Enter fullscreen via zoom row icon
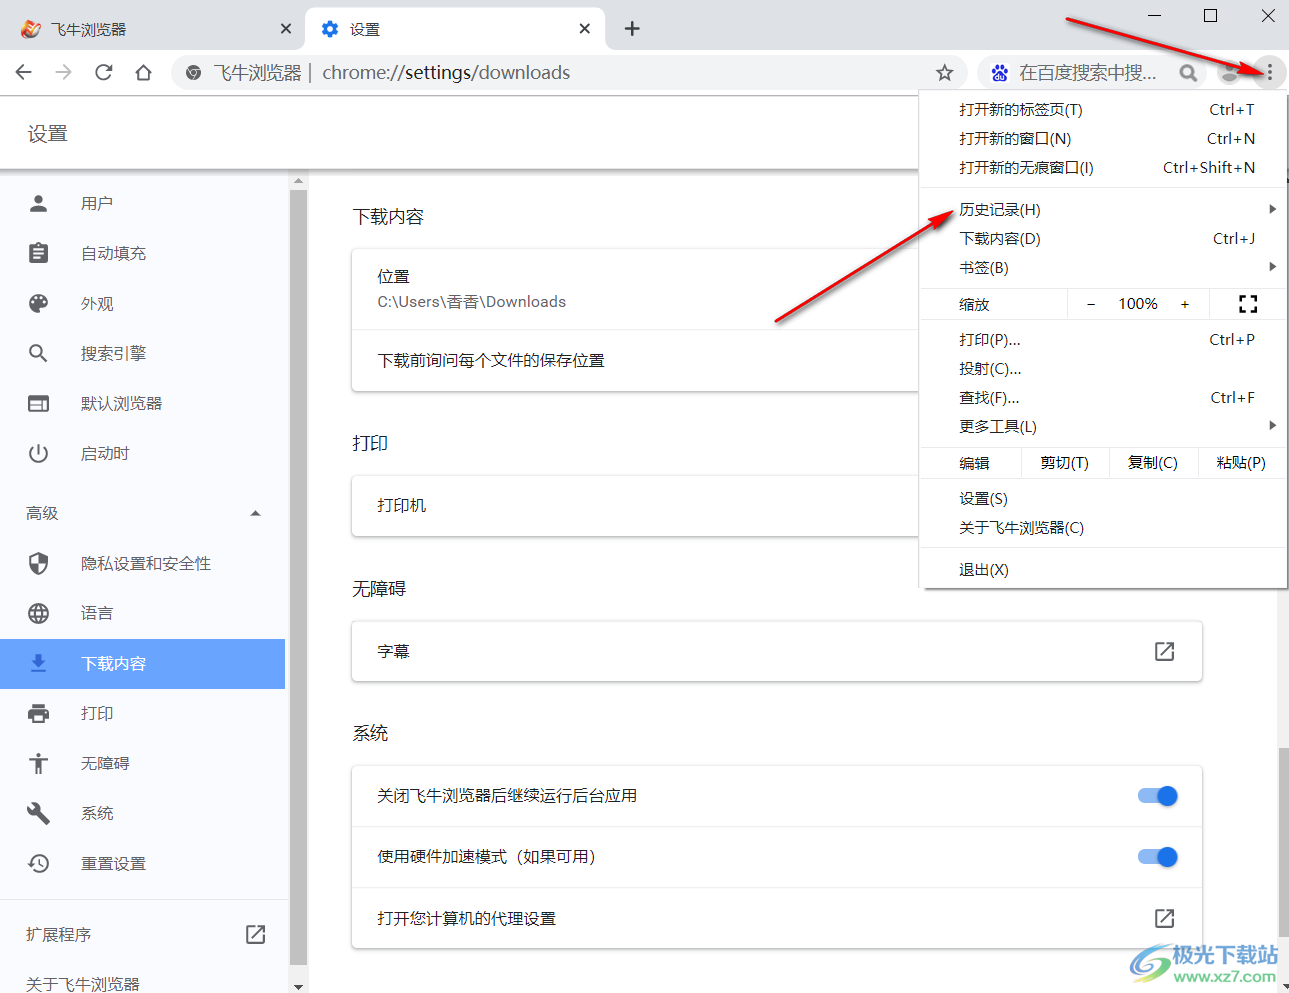 click(1248, 304)
